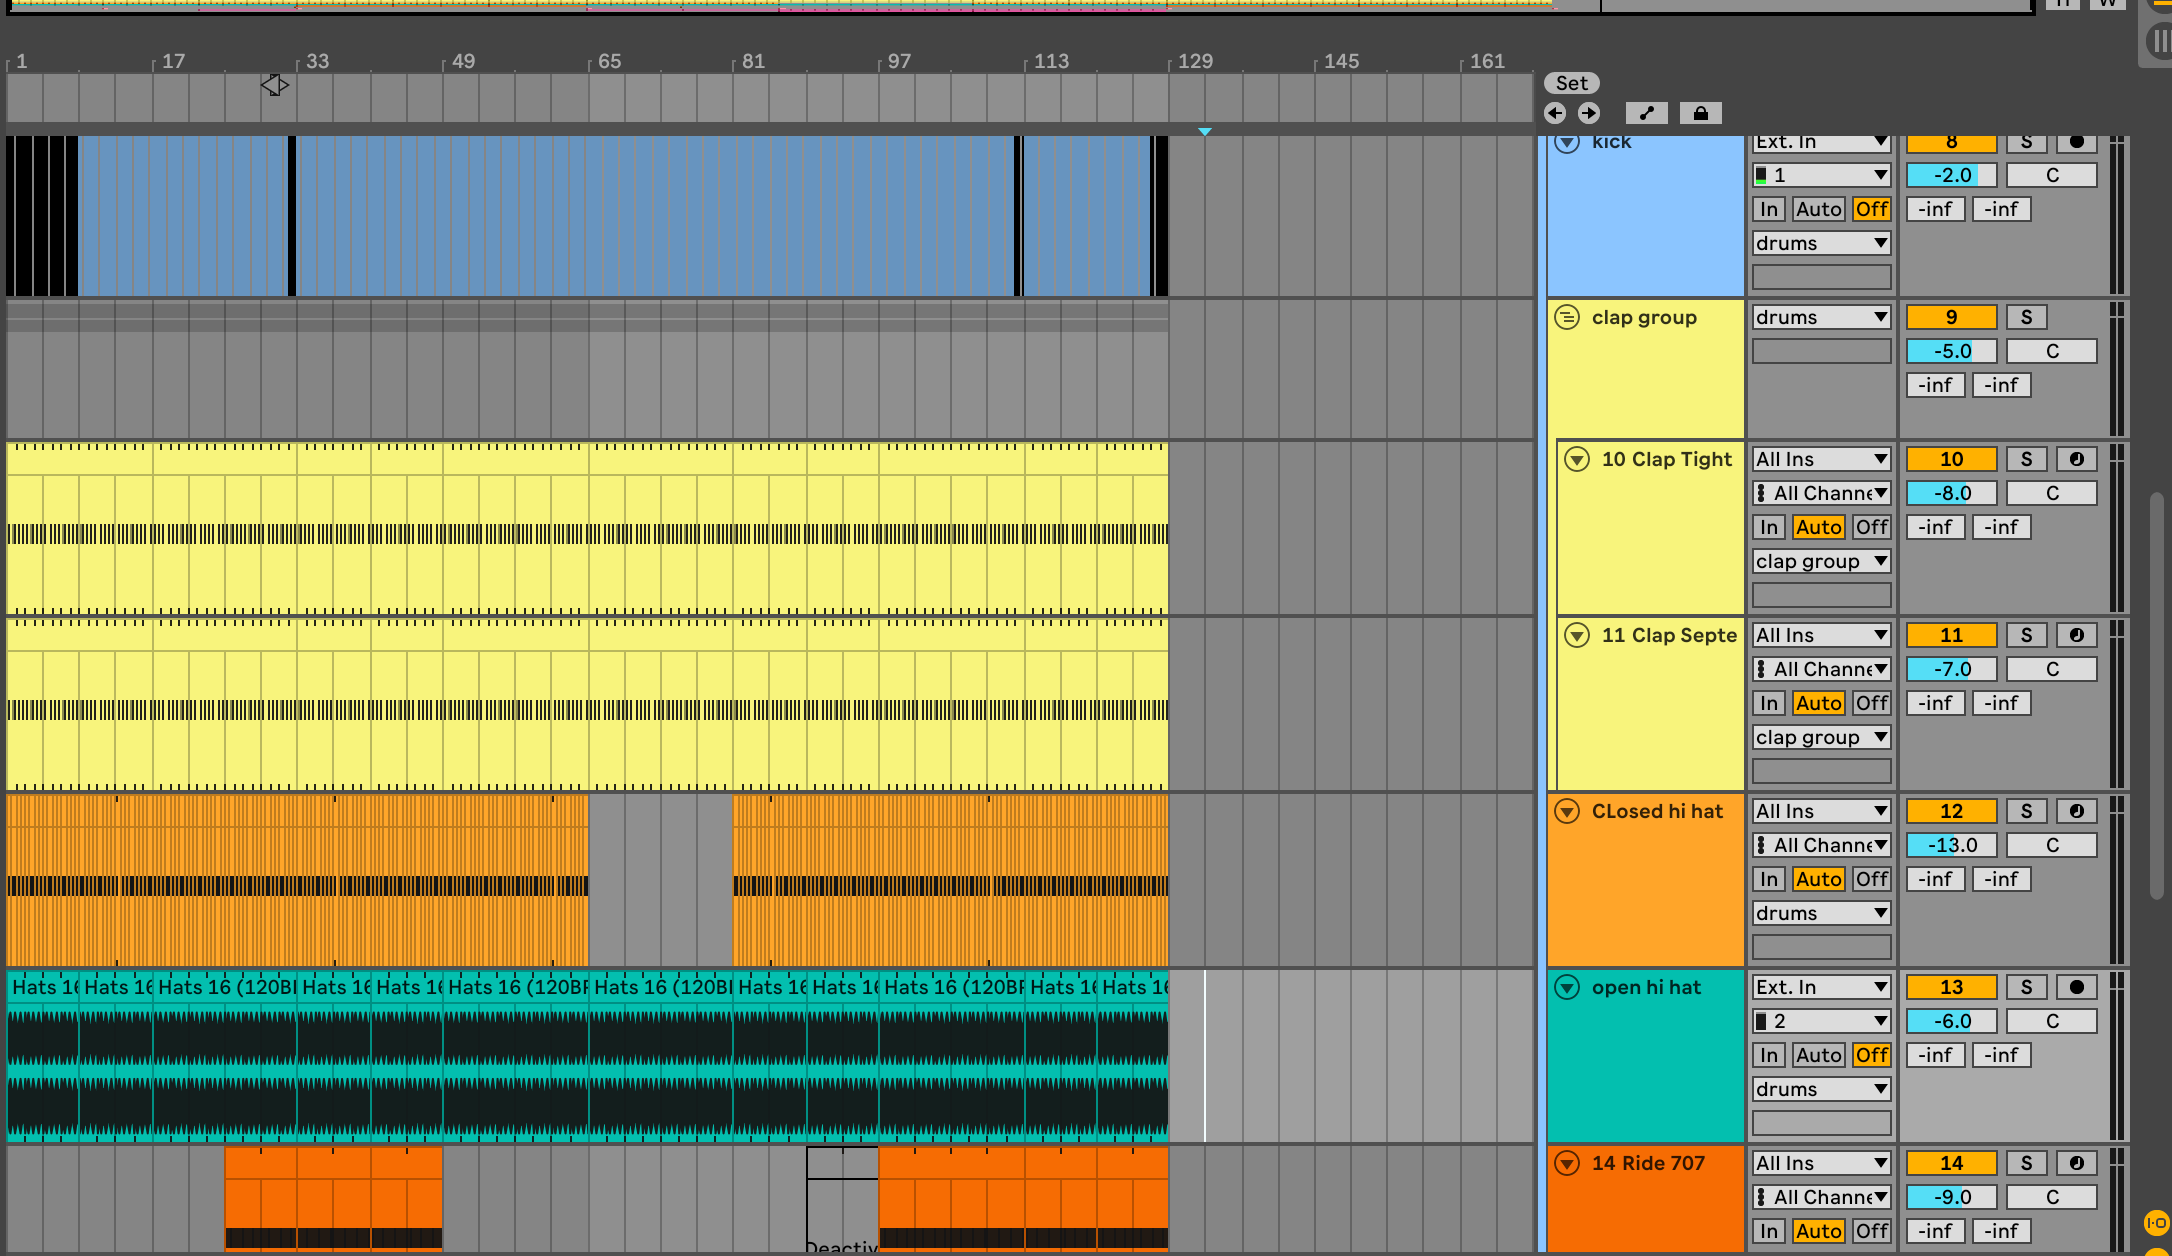
Task: Click 11 Clap Septe first -inf send
Action: click(x=1935, y=703)
